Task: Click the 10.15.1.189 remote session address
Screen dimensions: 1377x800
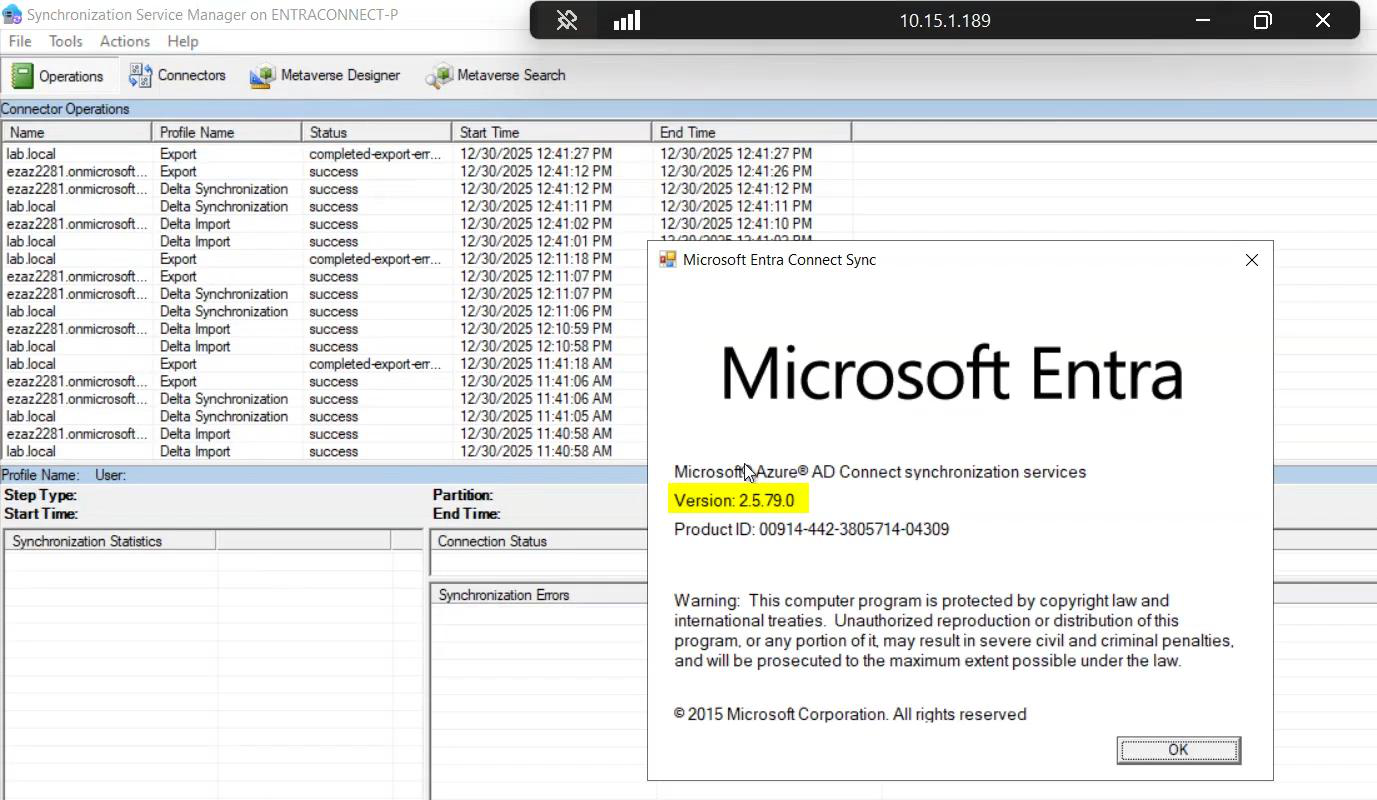Action: [x=944, y=20]
